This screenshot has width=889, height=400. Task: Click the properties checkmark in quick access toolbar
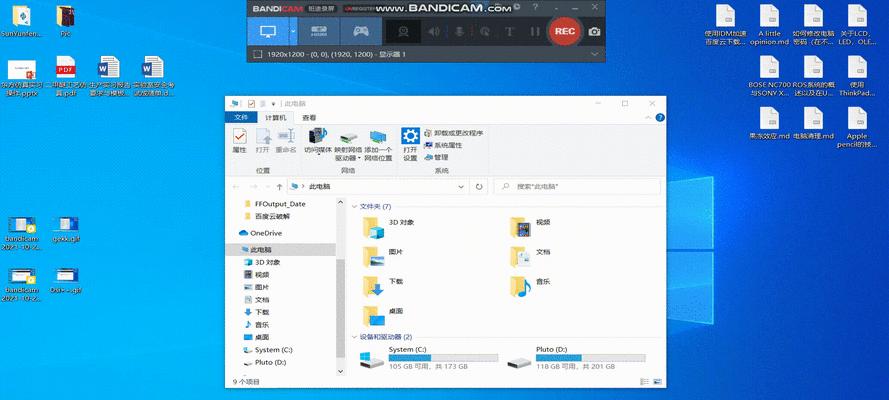pyautogui.click(x=251, y=104)
